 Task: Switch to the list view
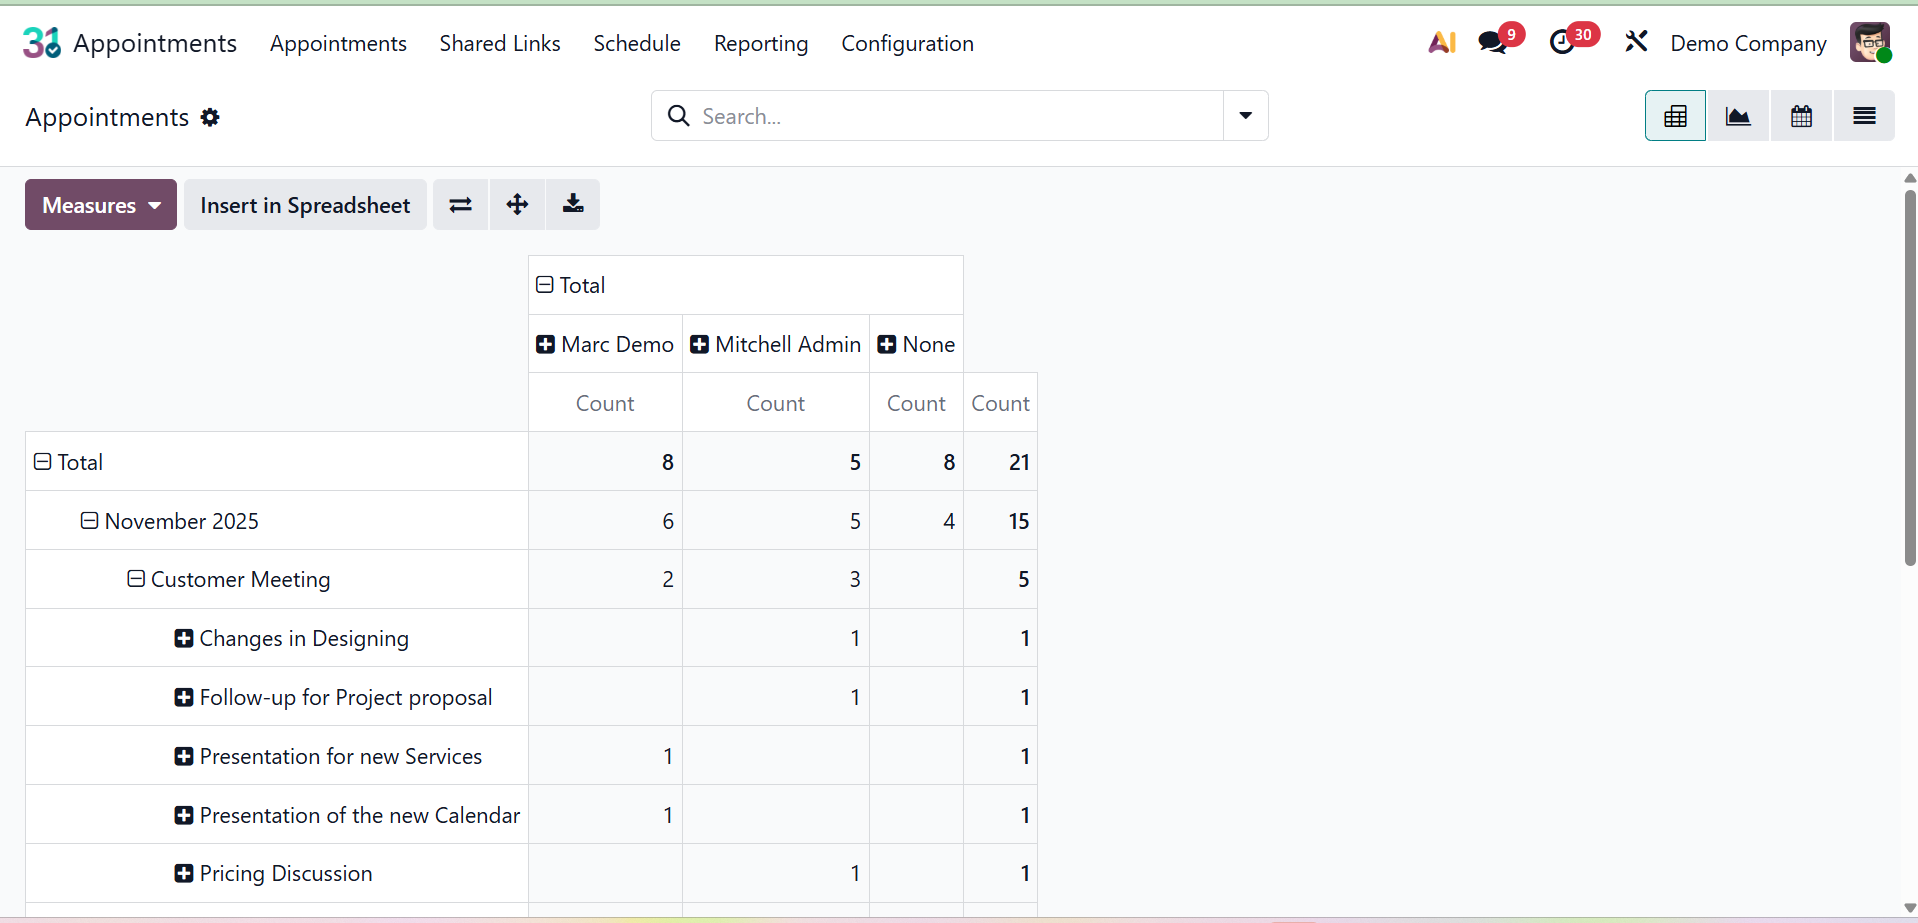1864,116
